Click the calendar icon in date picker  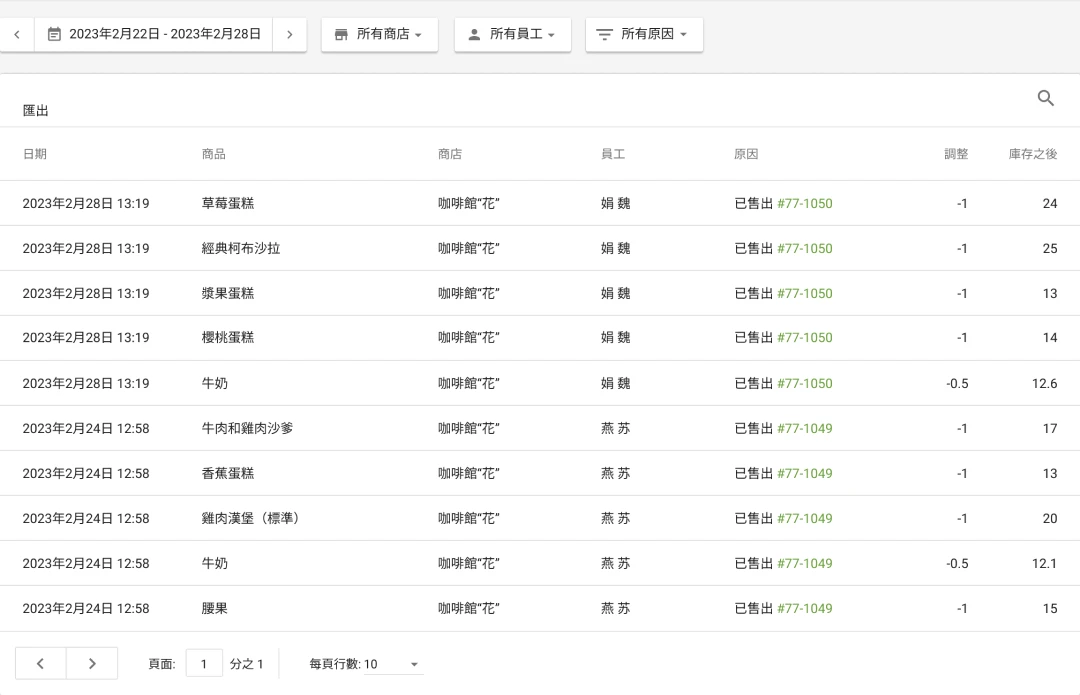54,34
